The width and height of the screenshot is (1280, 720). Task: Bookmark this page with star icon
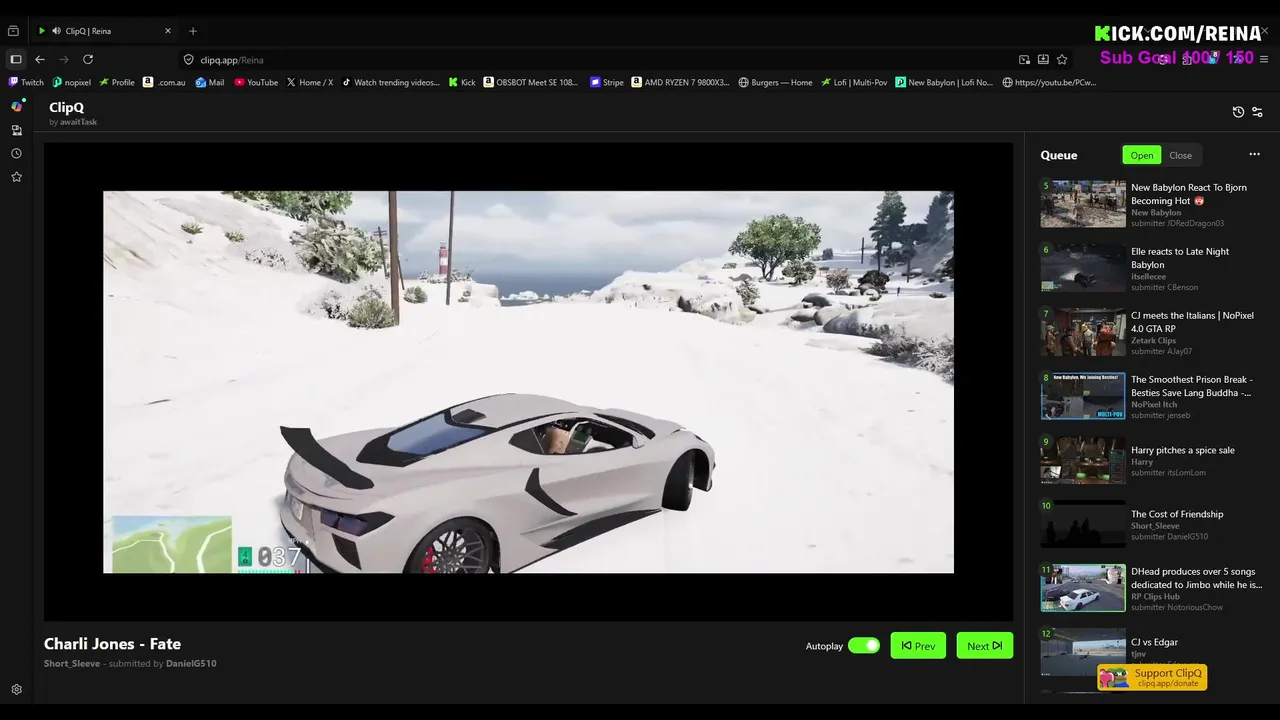(x=1062, y=59)
